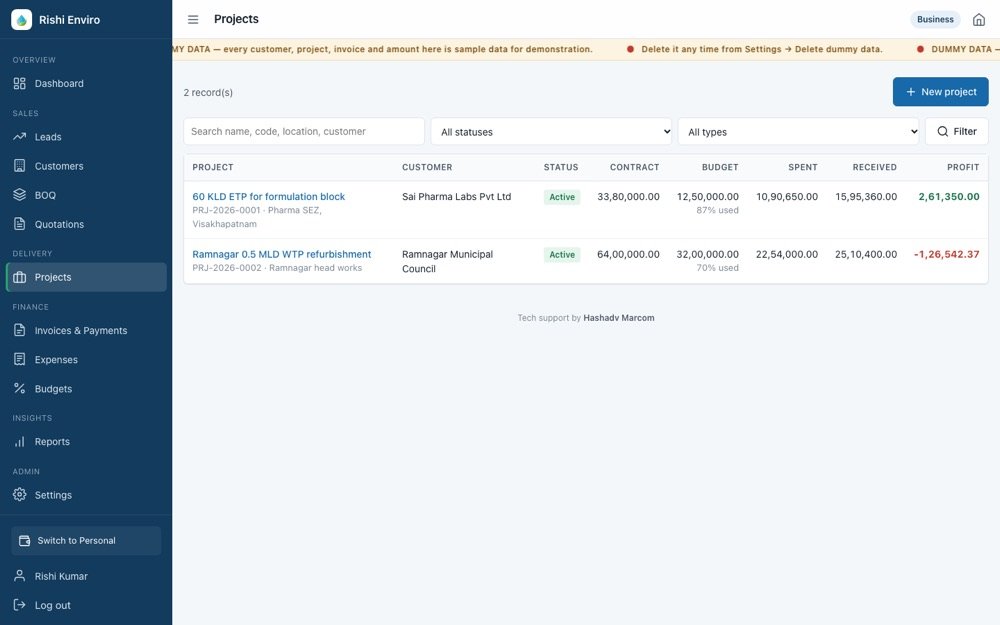
Task: Click the Filter button
Action: coord(957,131)
